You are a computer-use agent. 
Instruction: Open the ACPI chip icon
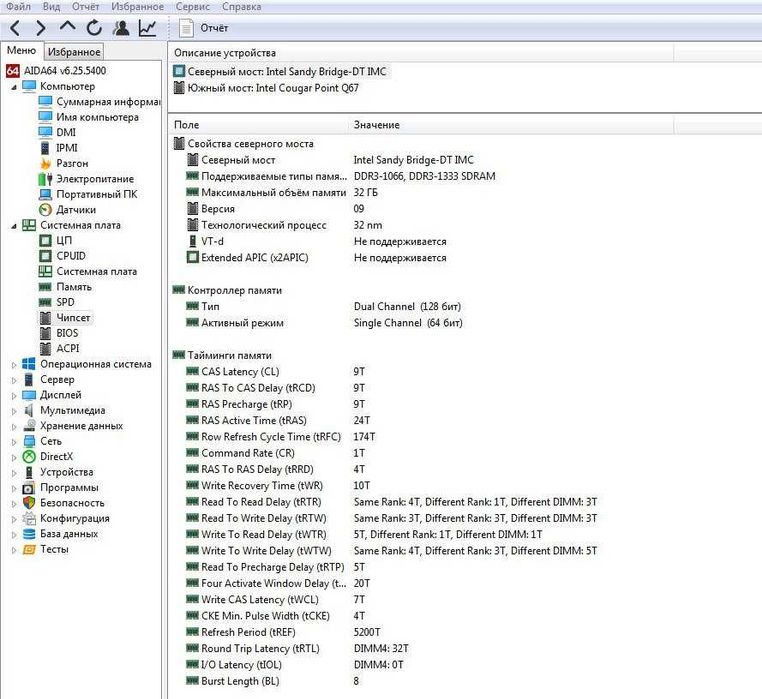45,349
